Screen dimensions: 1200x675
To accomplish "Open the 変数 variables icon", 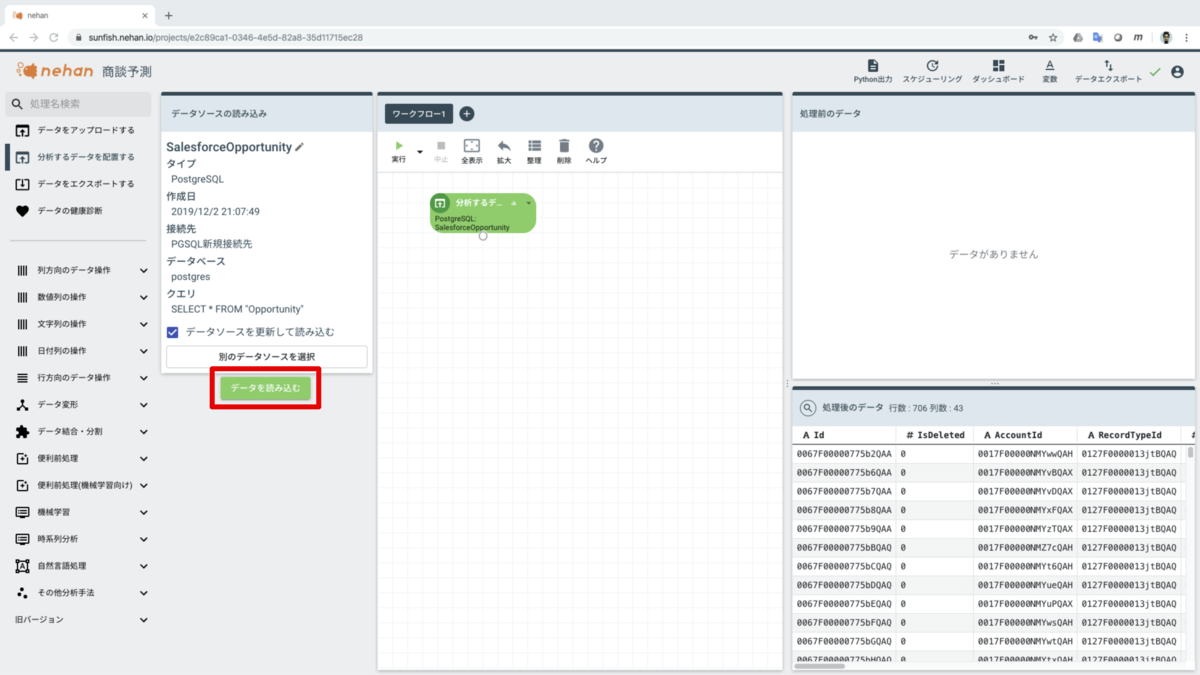I will coord(1050,71).
